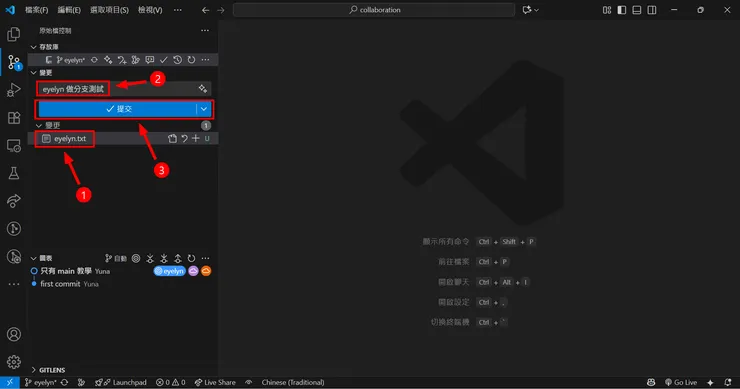Open file icon for eyelyn.txt
The width and height of the screenshot is (740, 389).
[x=172, y=138]
